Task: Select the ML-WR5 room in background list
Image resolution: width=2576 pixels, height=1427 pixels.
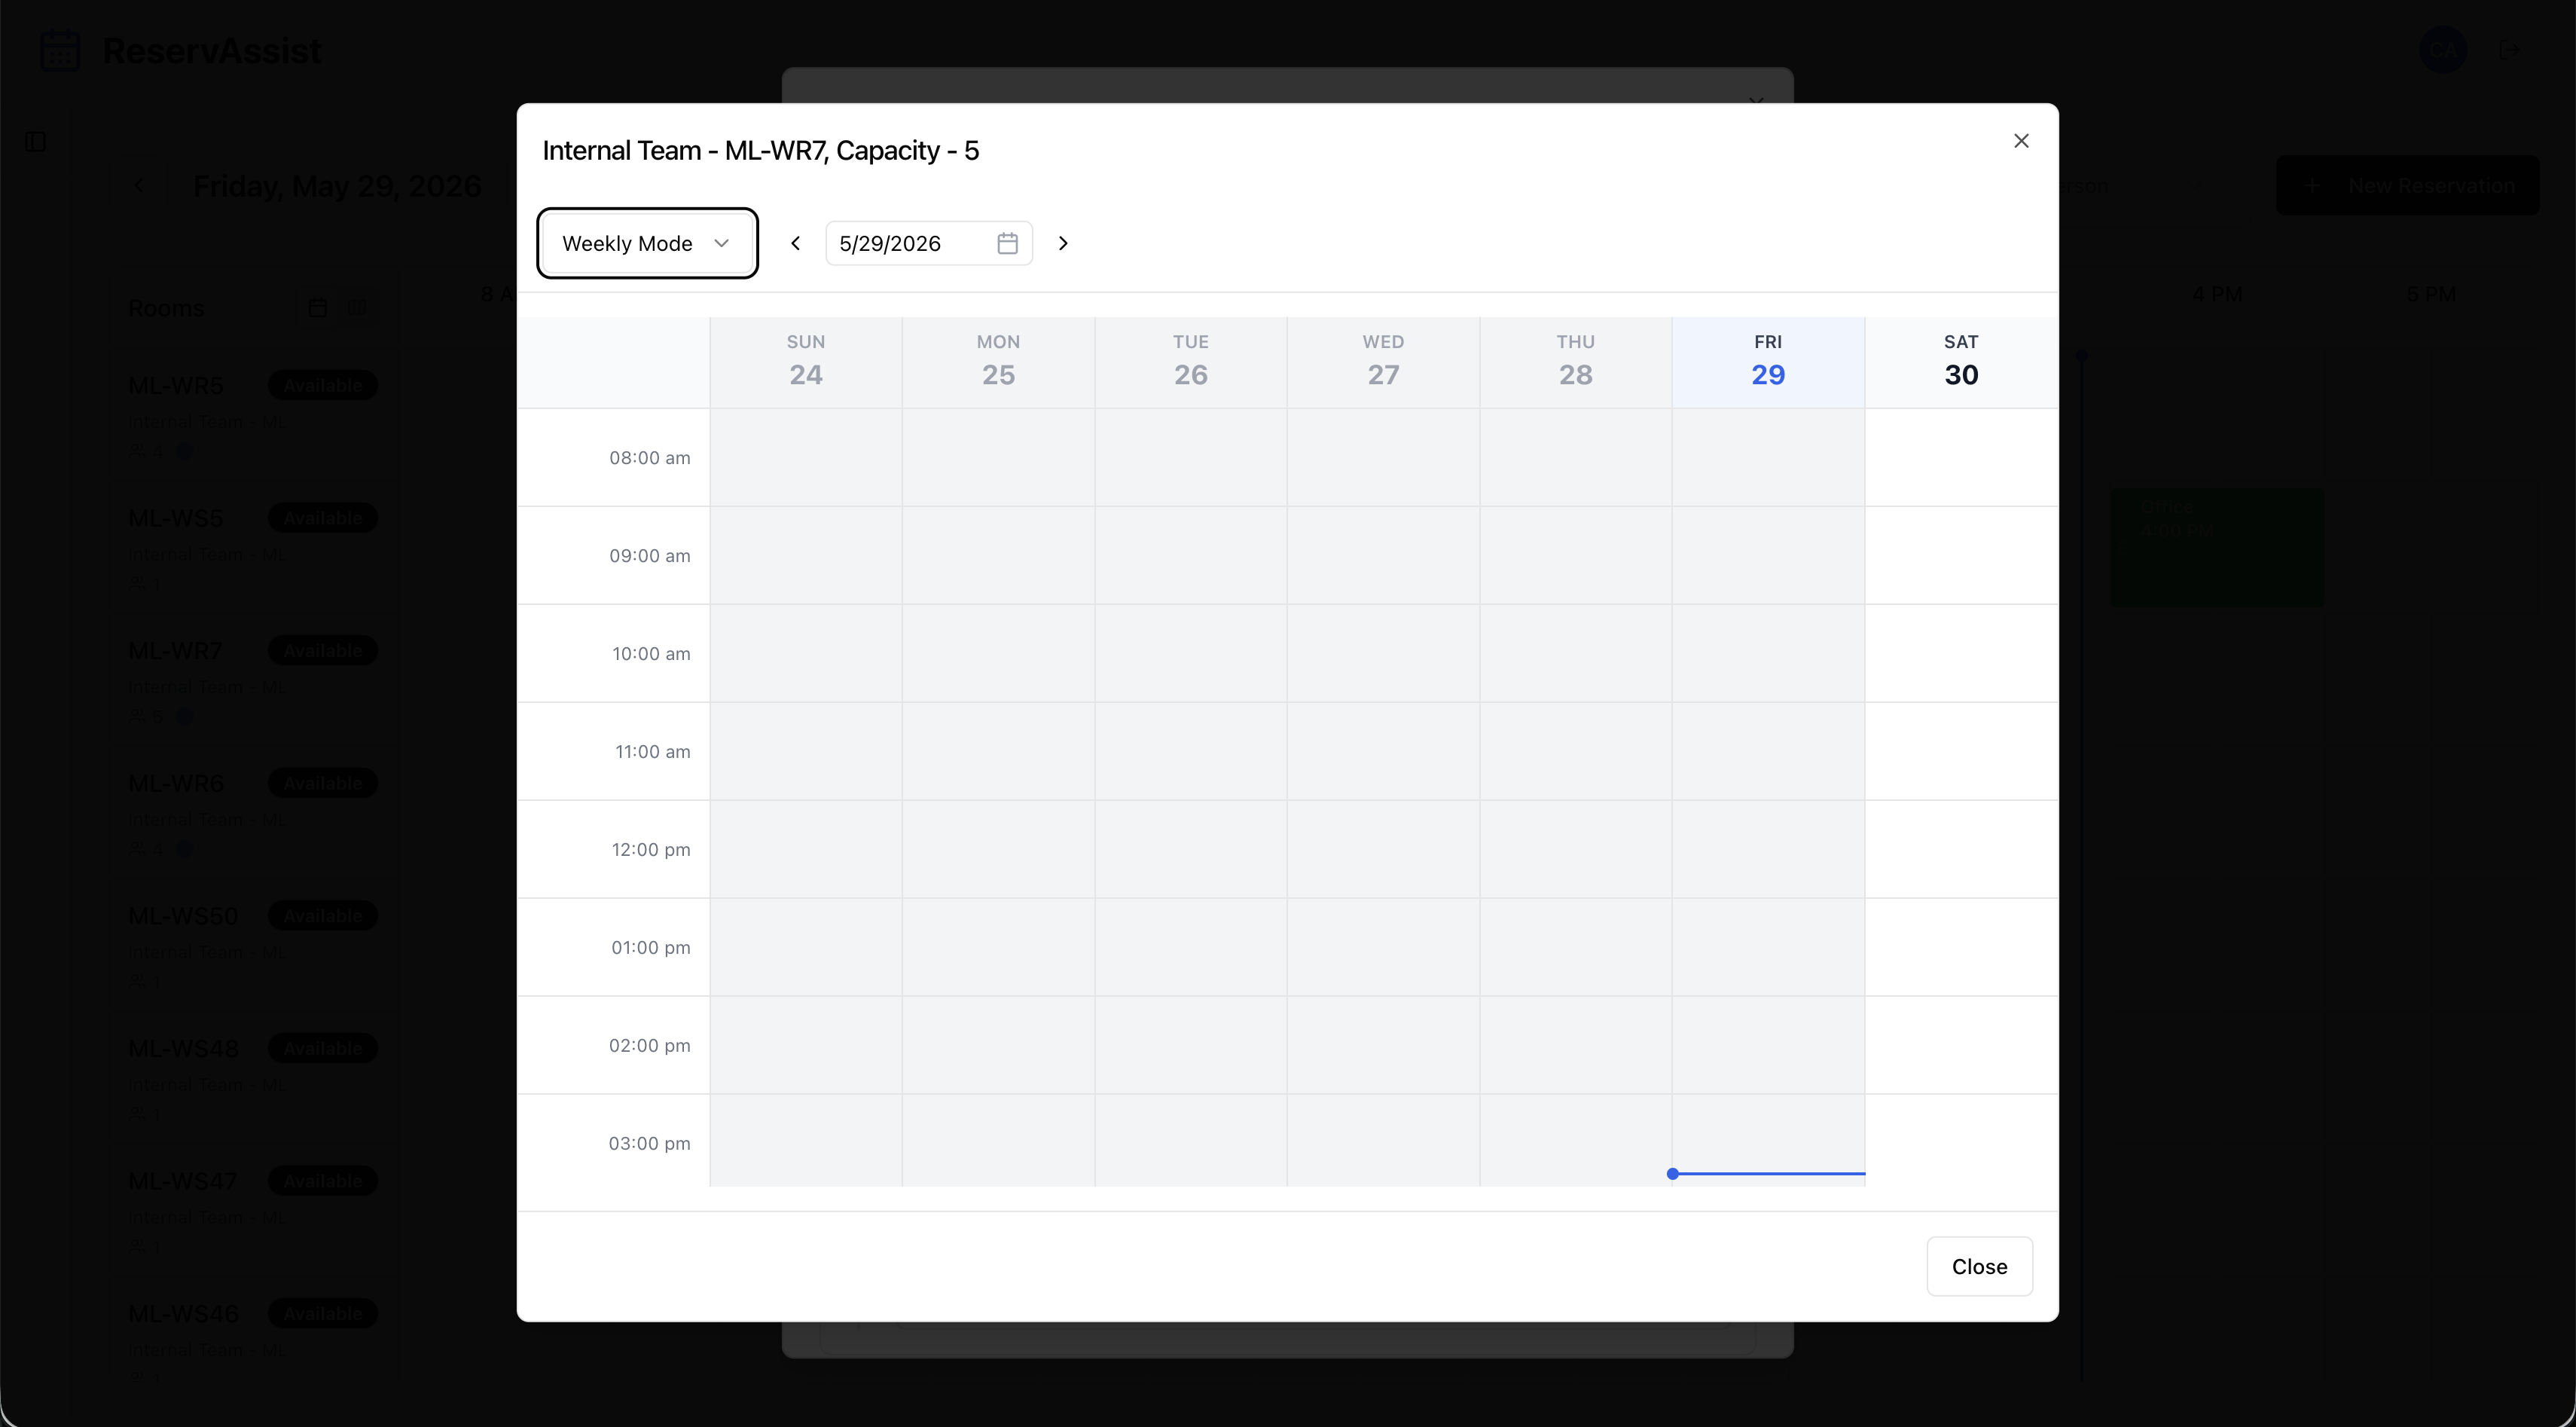Action: (x=175, y=386)
